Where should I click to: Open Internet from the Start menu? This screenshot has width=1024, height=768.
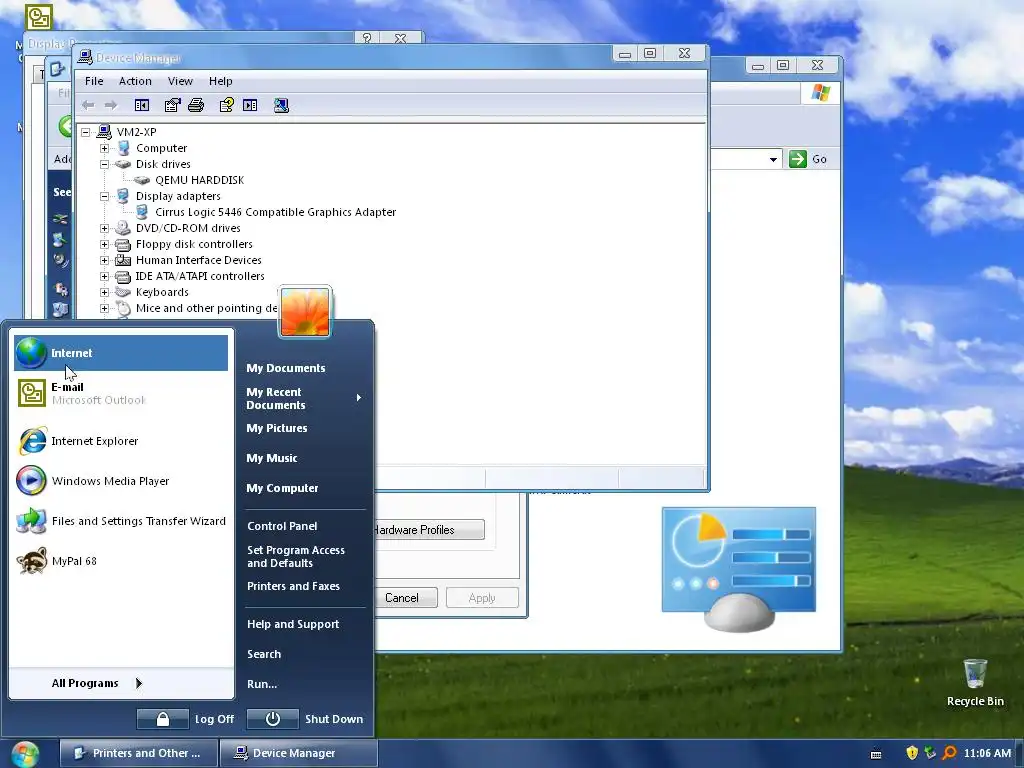point(121,353)
